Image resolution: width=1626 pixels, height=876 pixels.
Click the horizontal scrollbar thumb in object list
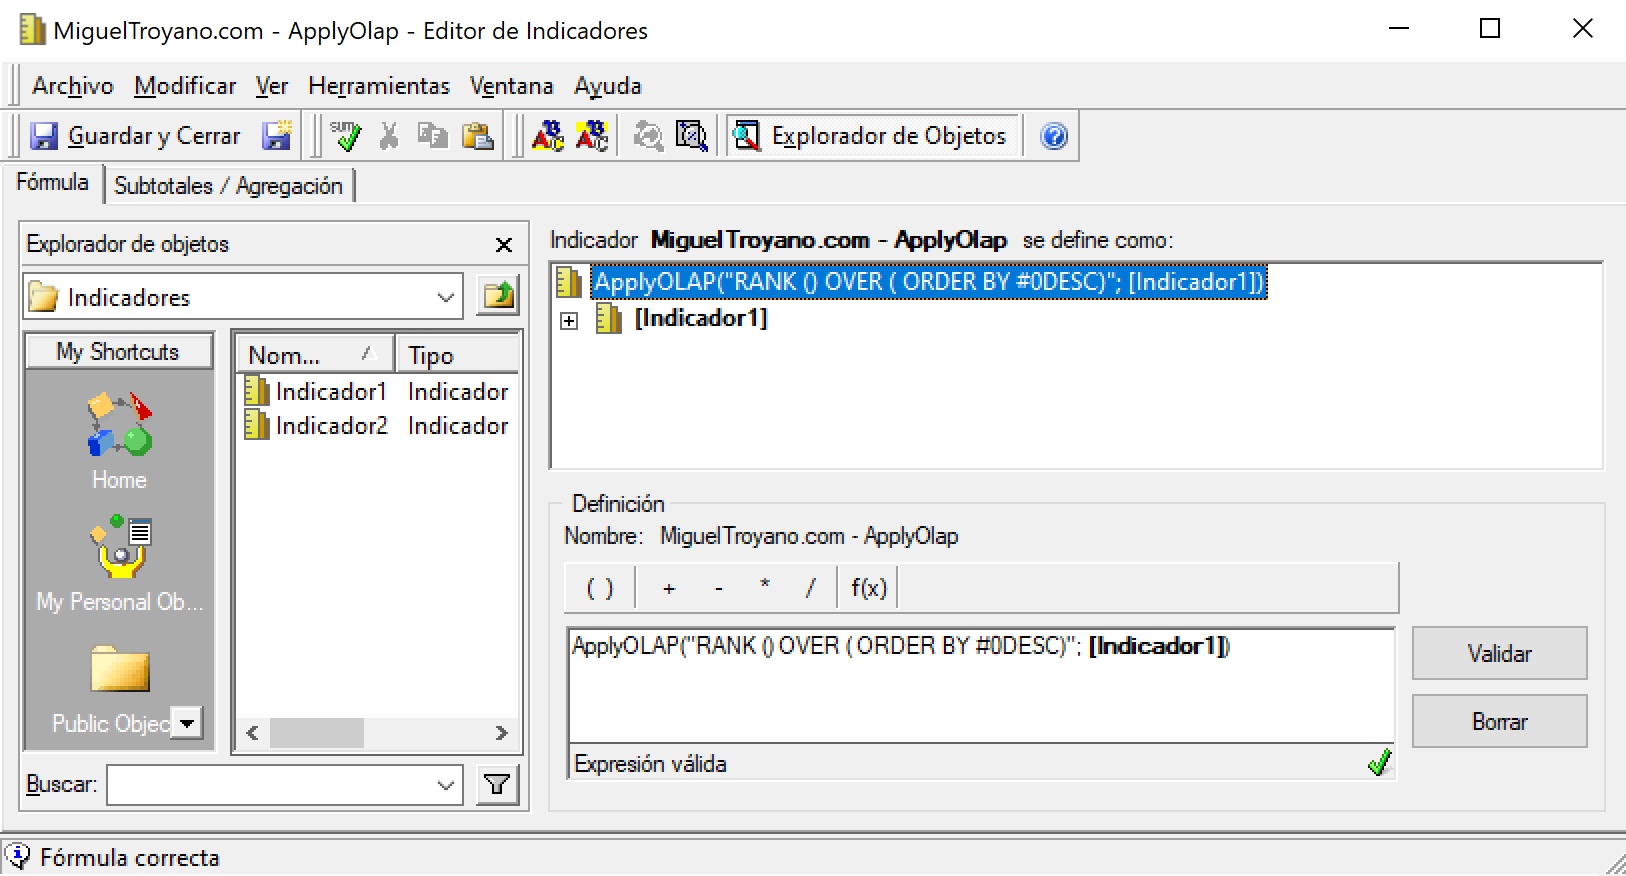pos(317,733)
